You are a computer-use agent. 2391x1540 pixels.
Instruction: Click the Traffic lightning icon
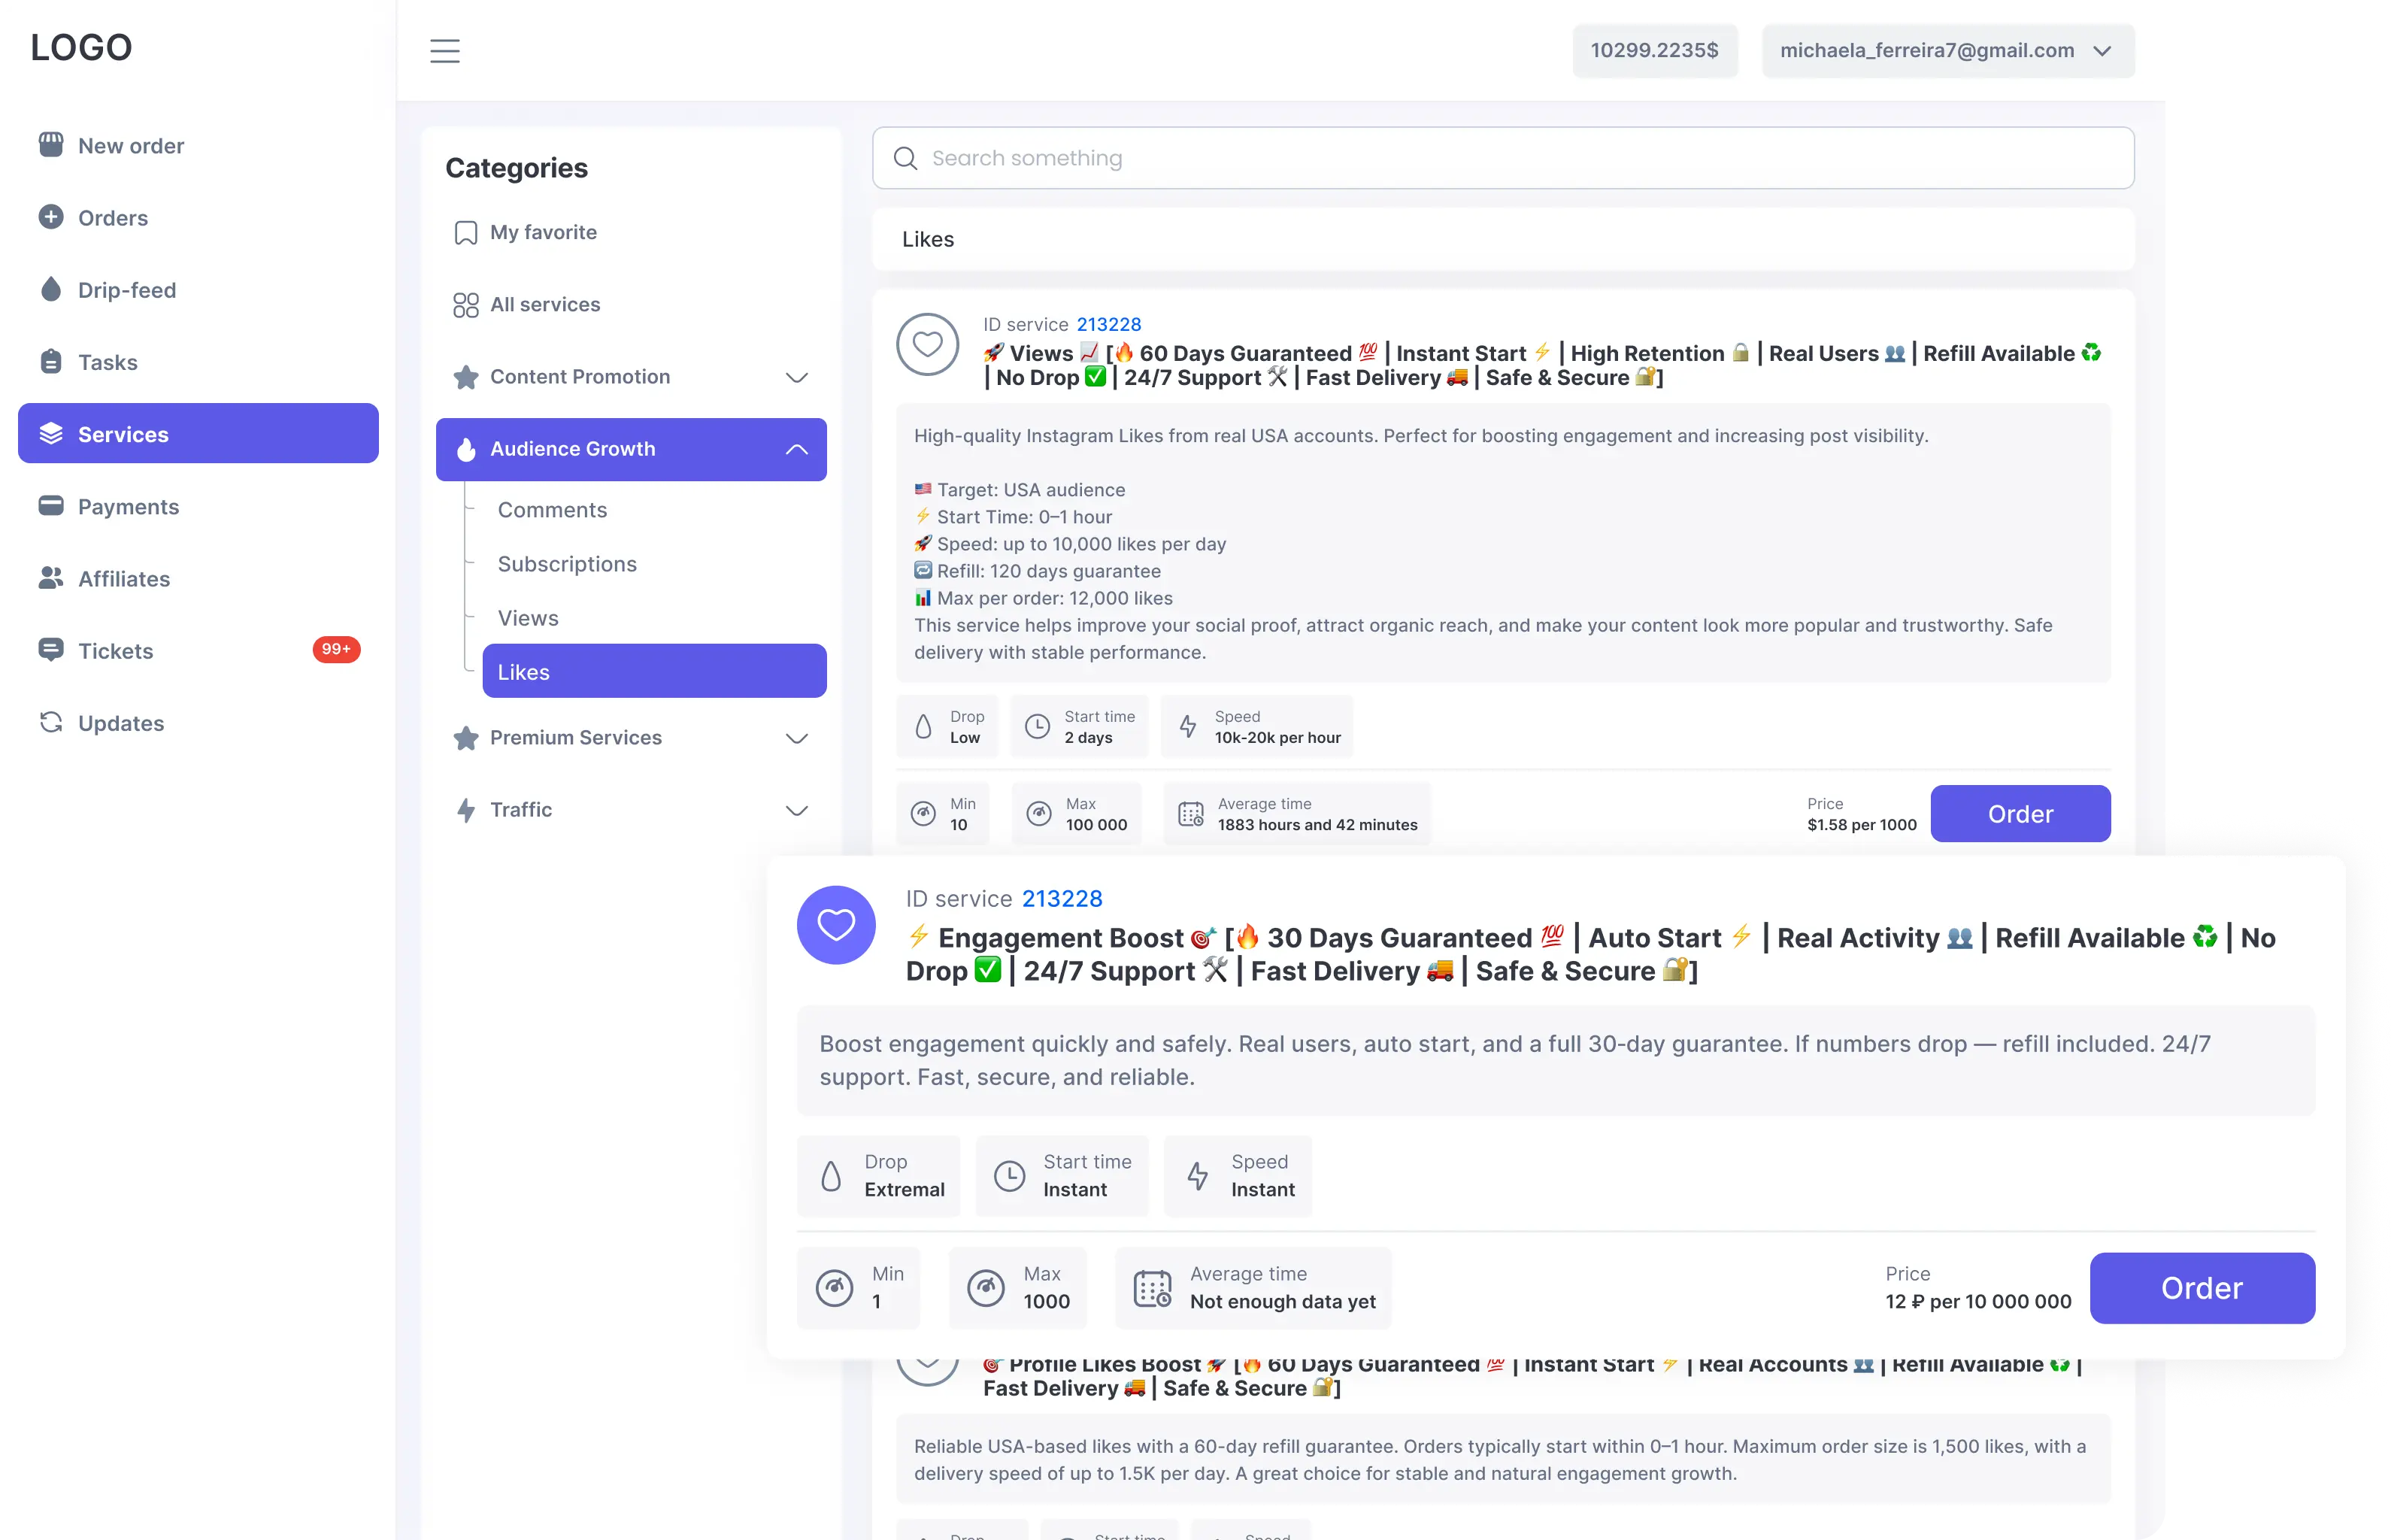point(466,810)
